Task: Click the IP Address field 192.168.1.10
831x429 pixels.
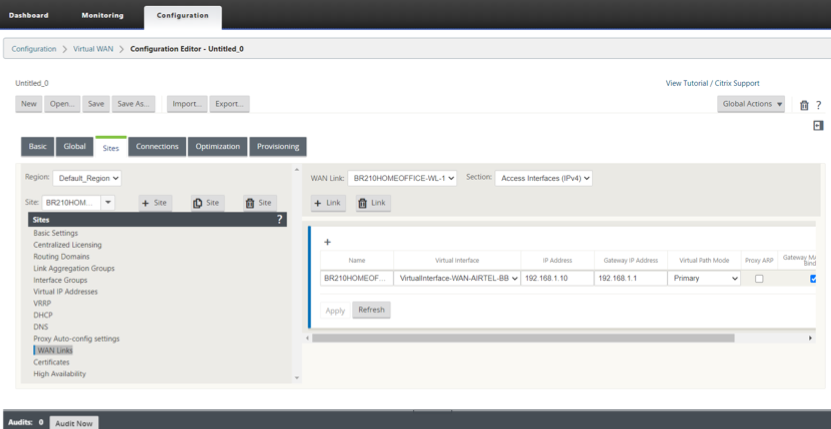Action: coord(557,278)
